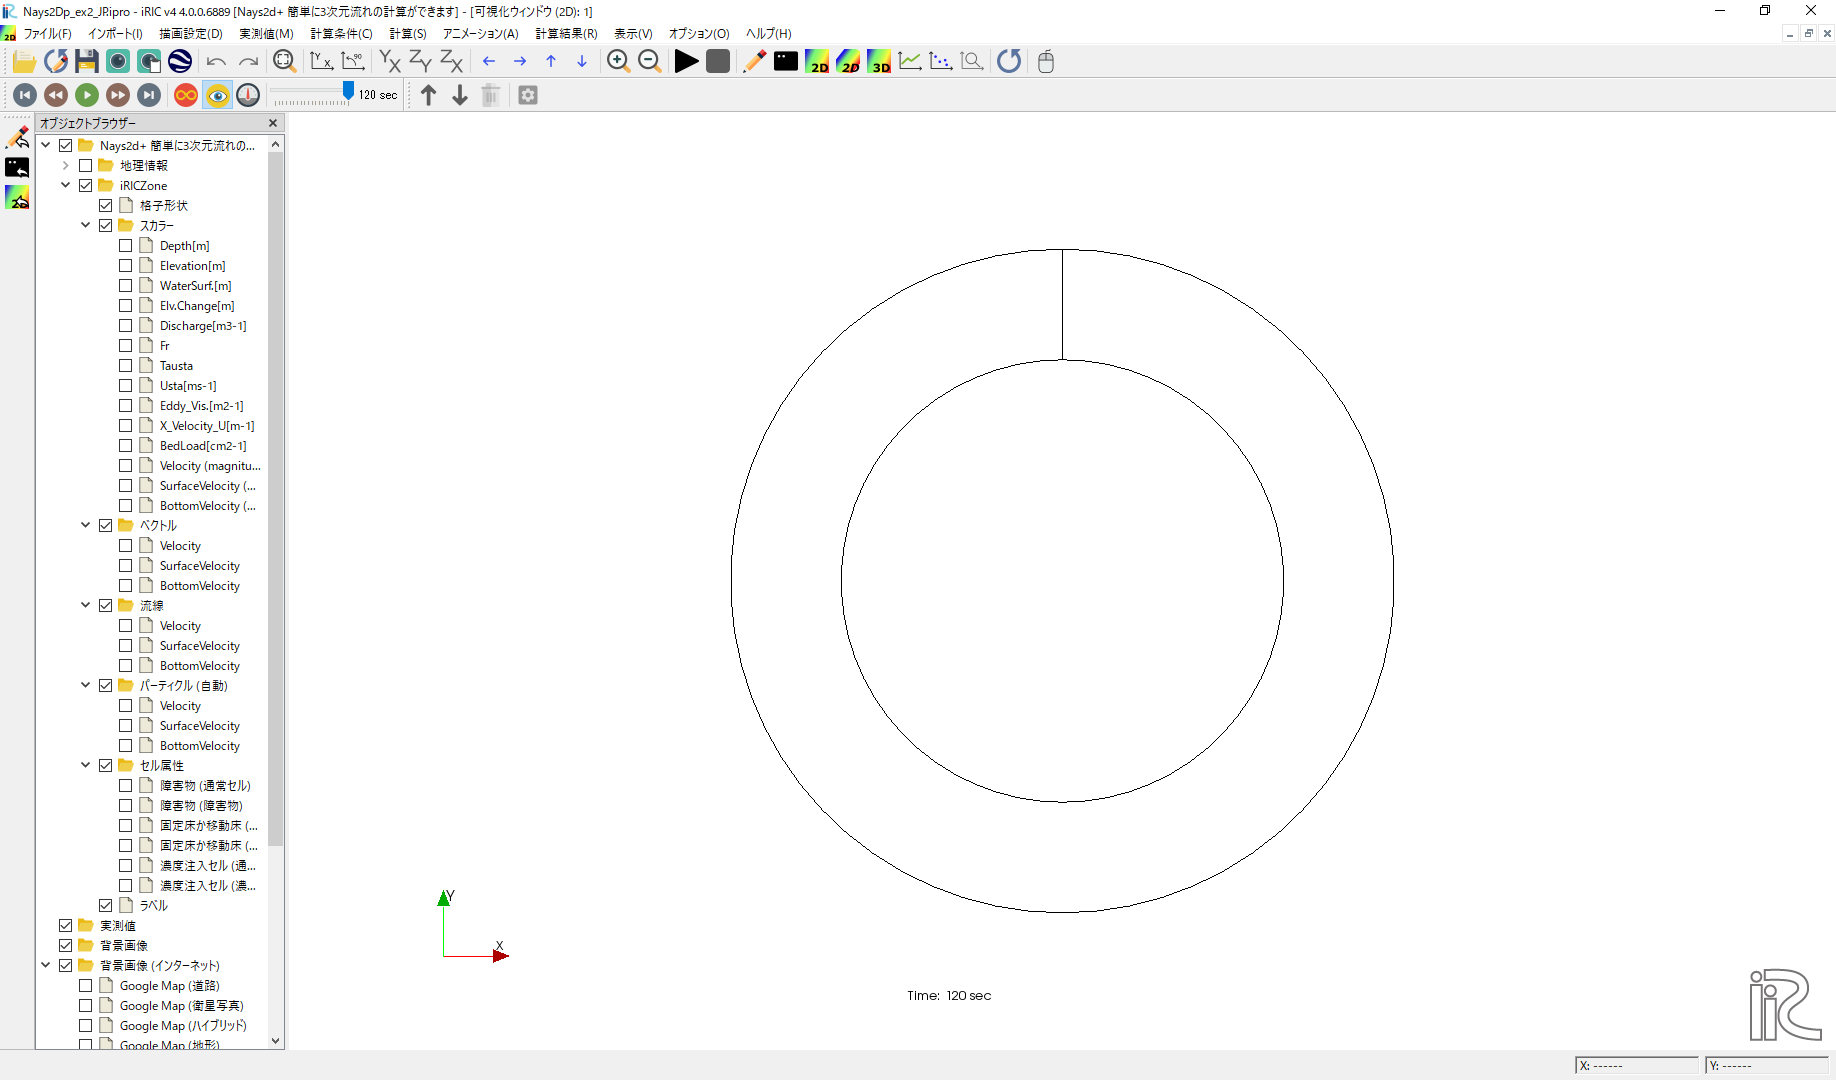Collapse the iRICZone folder
The height and width of the screenshot is (1080, 1836).
66,185
